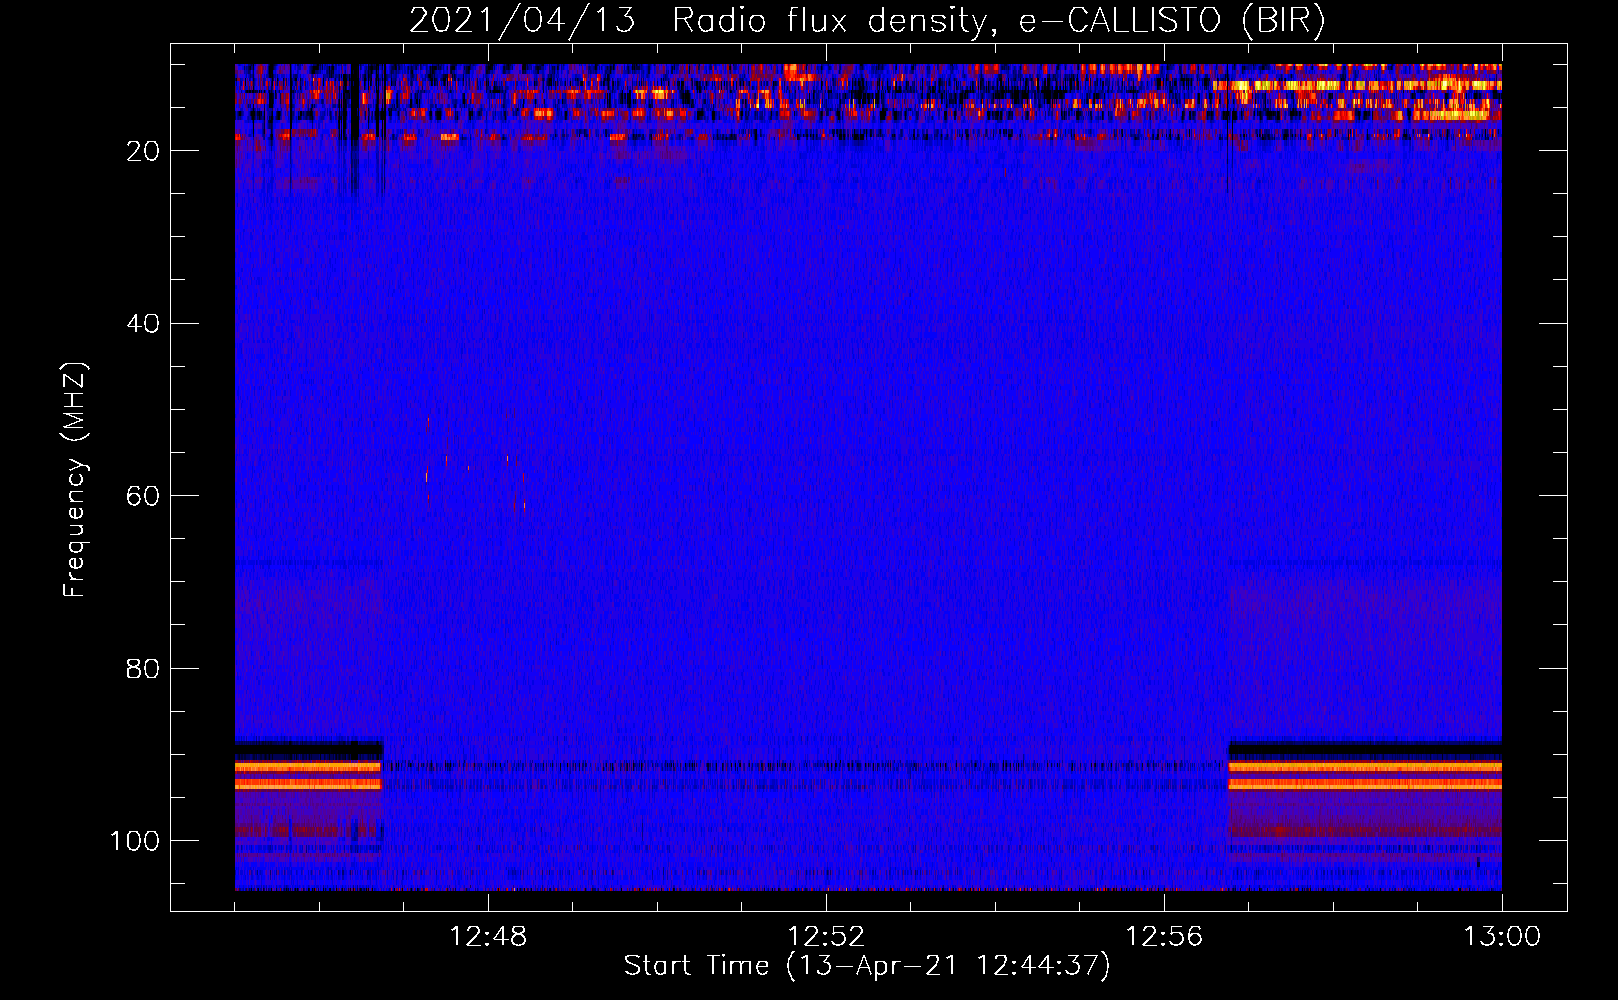Click the 12:52 time tick label
The height and width of the screenshot is (1000, 1618).
(826, 937)
